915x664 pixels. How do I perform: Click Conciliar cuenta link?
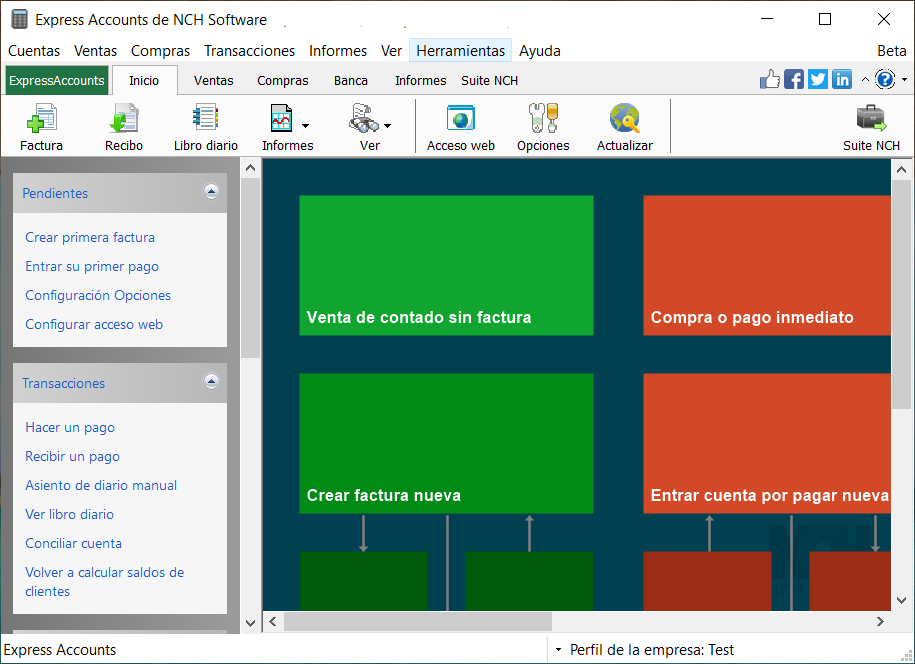[x=74, y=543]
